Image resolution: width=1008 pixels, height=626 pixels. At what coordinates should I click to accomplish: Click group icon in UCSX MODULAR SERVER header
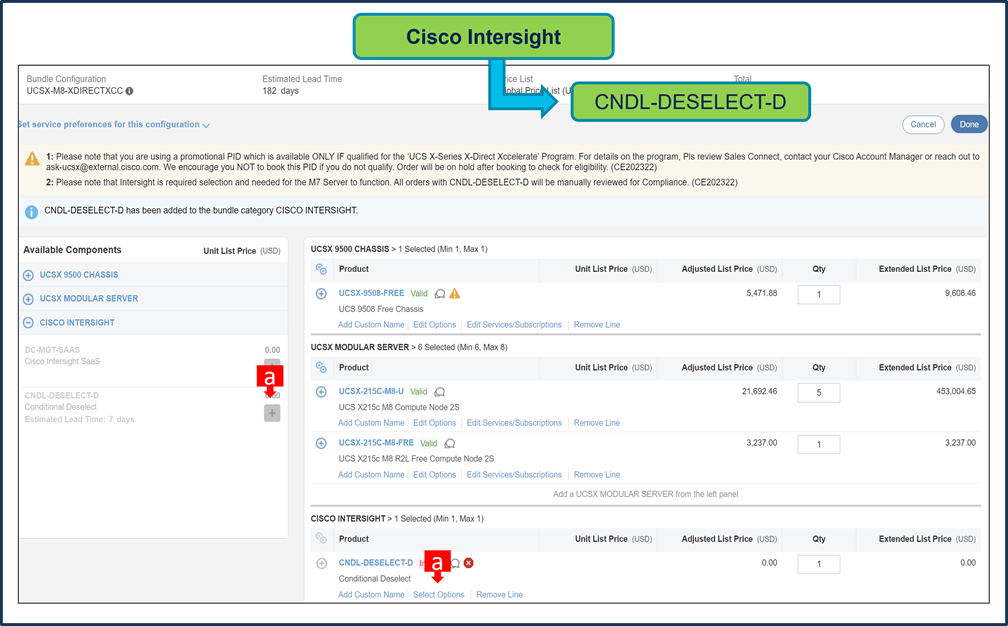[321, 368]
